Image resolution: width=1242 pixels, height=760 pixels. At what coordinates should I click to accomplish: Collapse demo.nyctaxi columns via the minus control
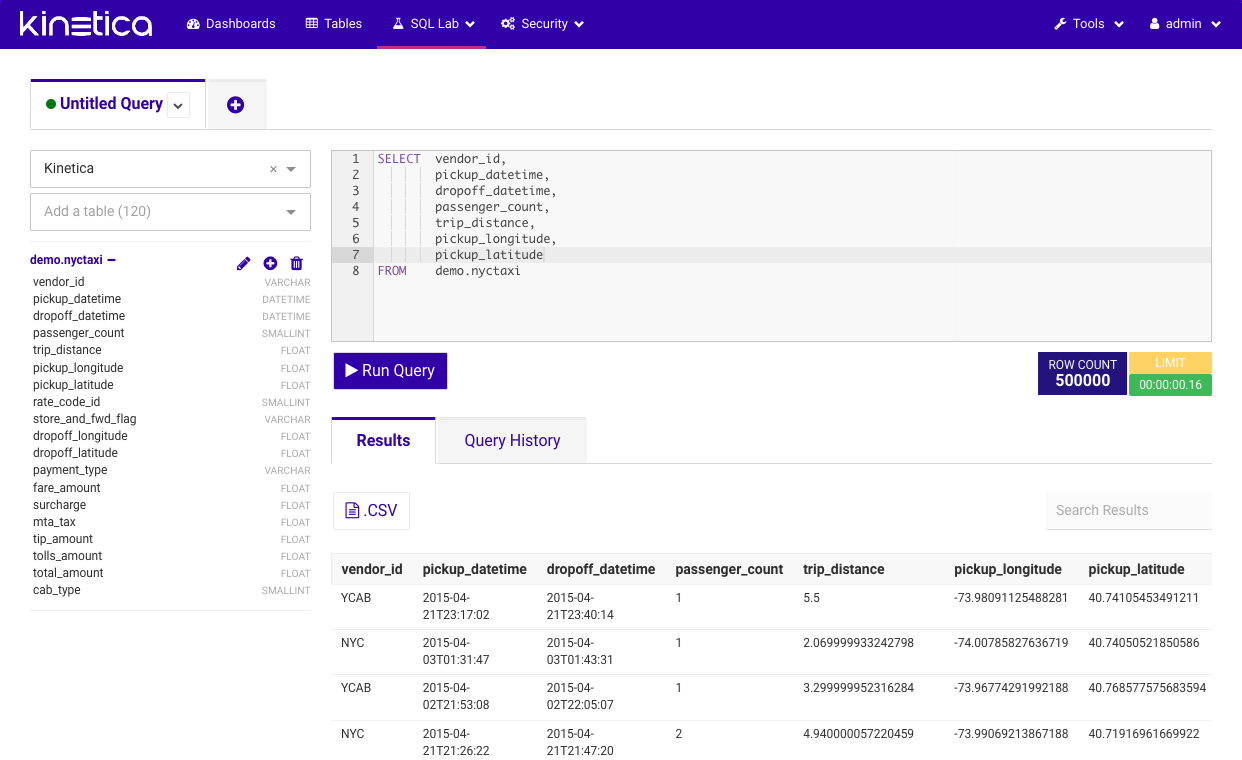pyautogui.click(x=110, y=259)
